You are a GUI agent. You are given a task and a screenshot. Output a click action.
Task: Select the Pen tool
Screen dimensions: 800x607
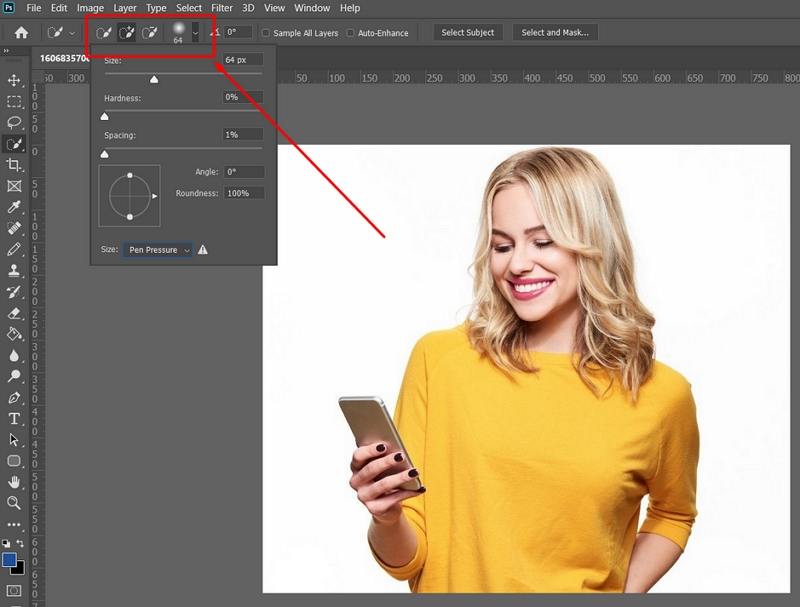(14, 397)
